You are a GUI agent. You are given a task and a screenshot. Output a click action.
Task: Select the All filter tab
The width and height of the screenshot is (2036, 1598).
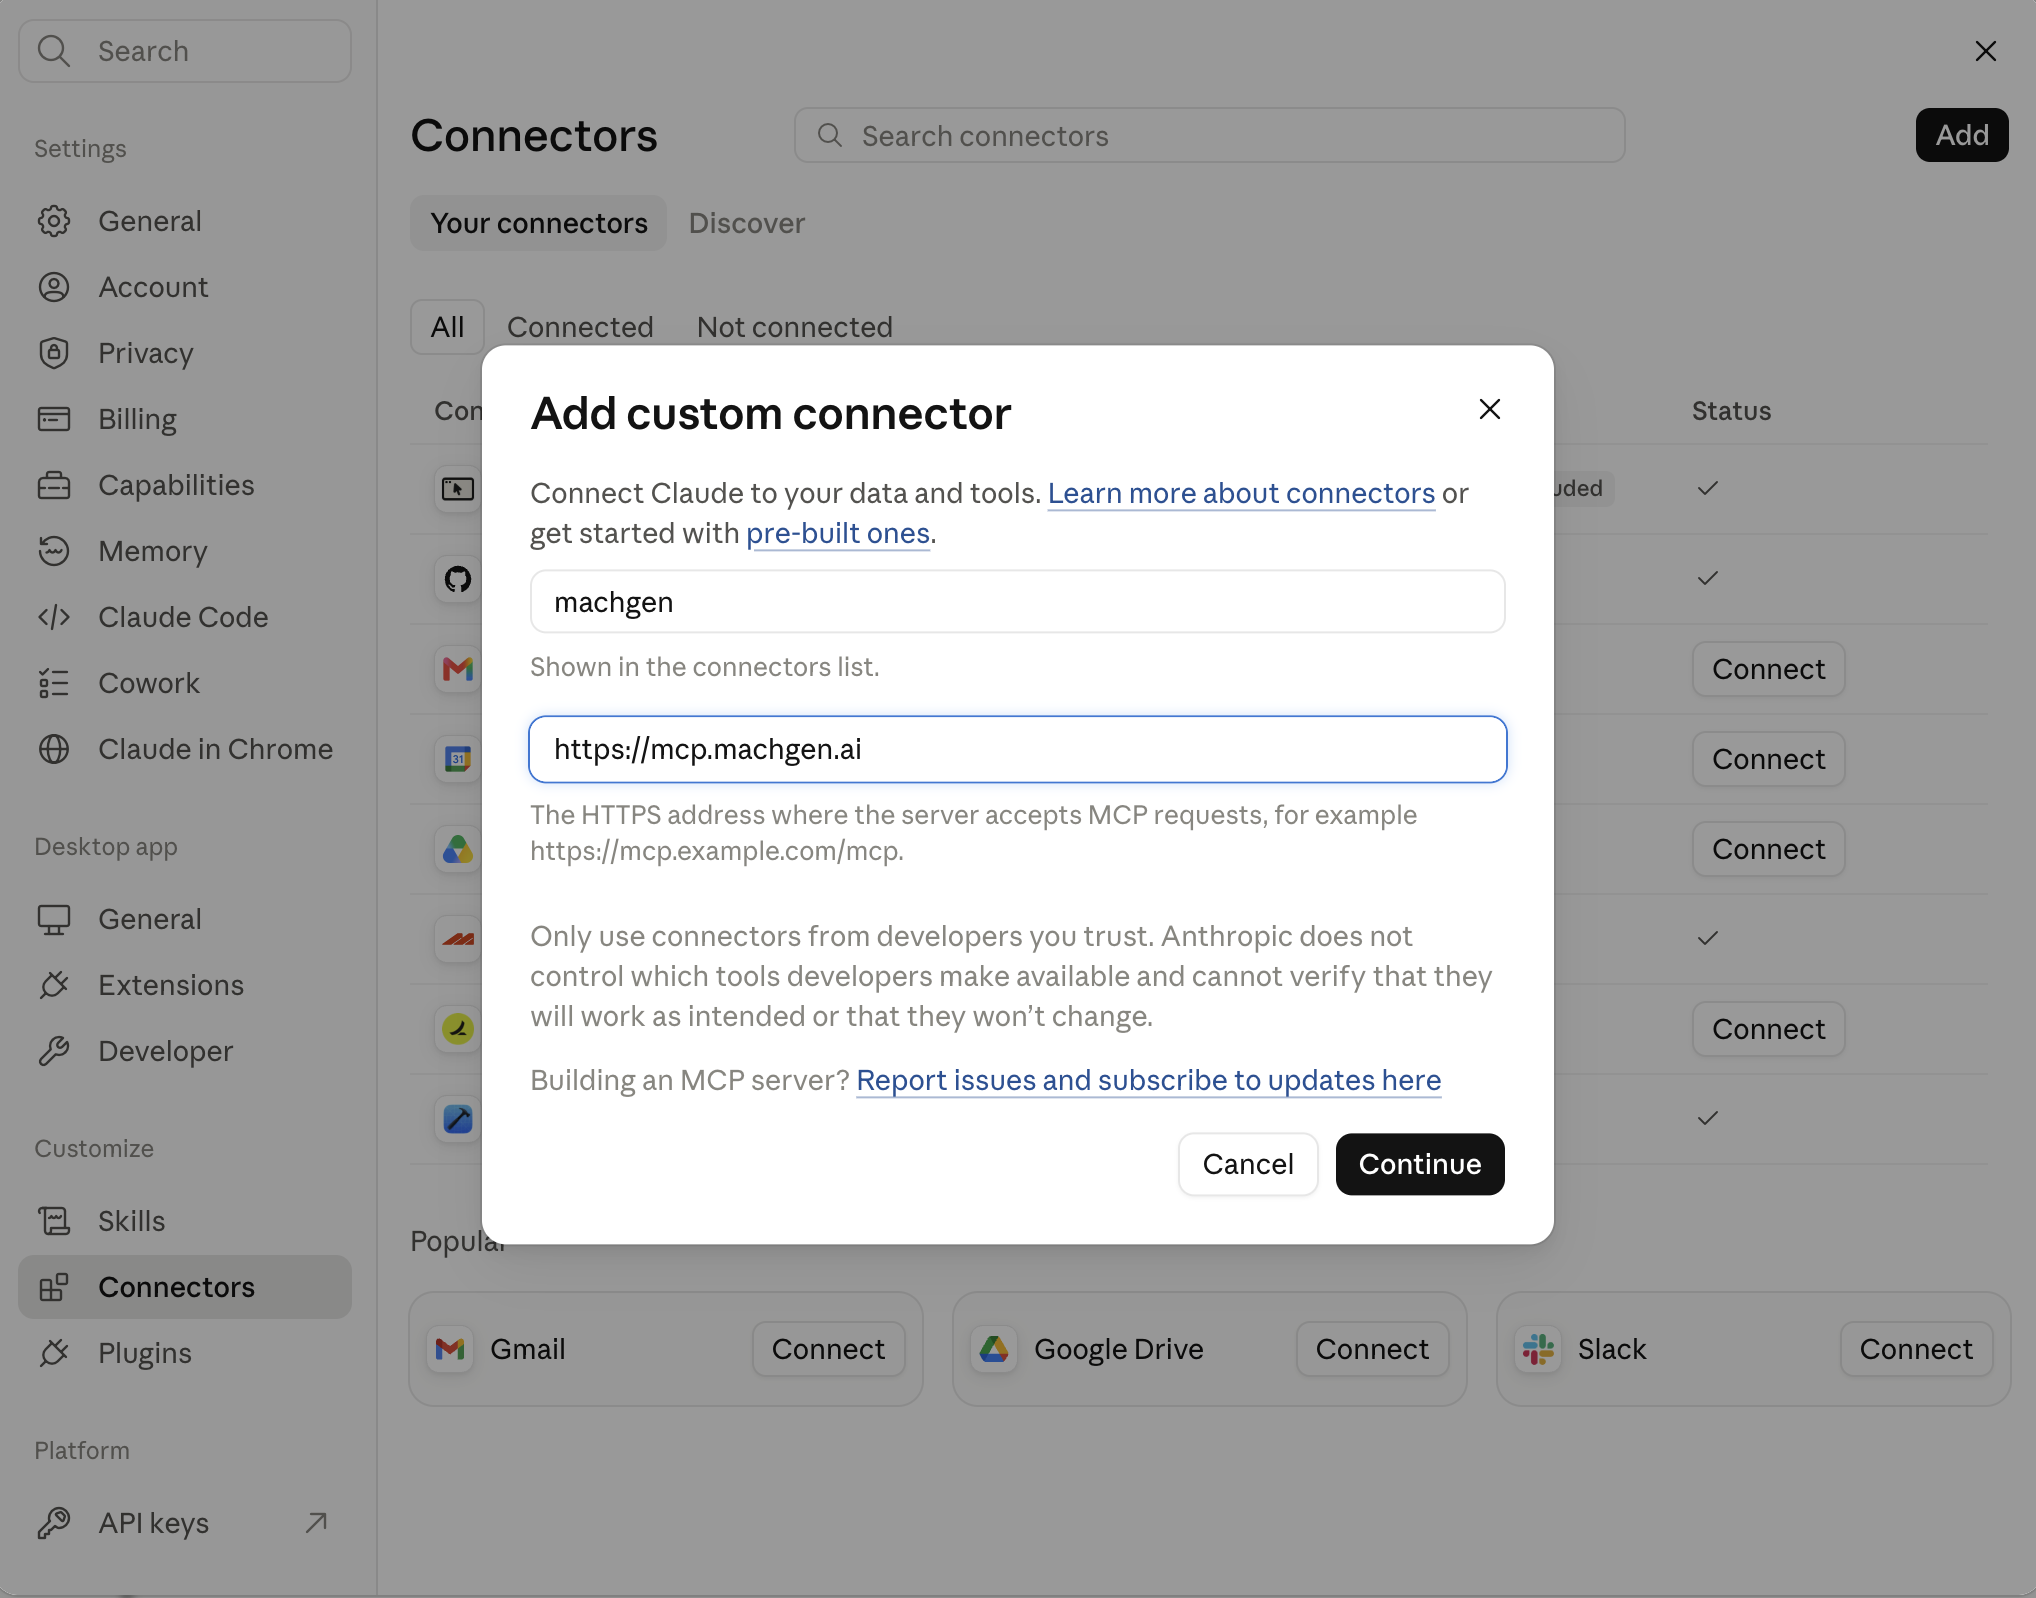447,327
